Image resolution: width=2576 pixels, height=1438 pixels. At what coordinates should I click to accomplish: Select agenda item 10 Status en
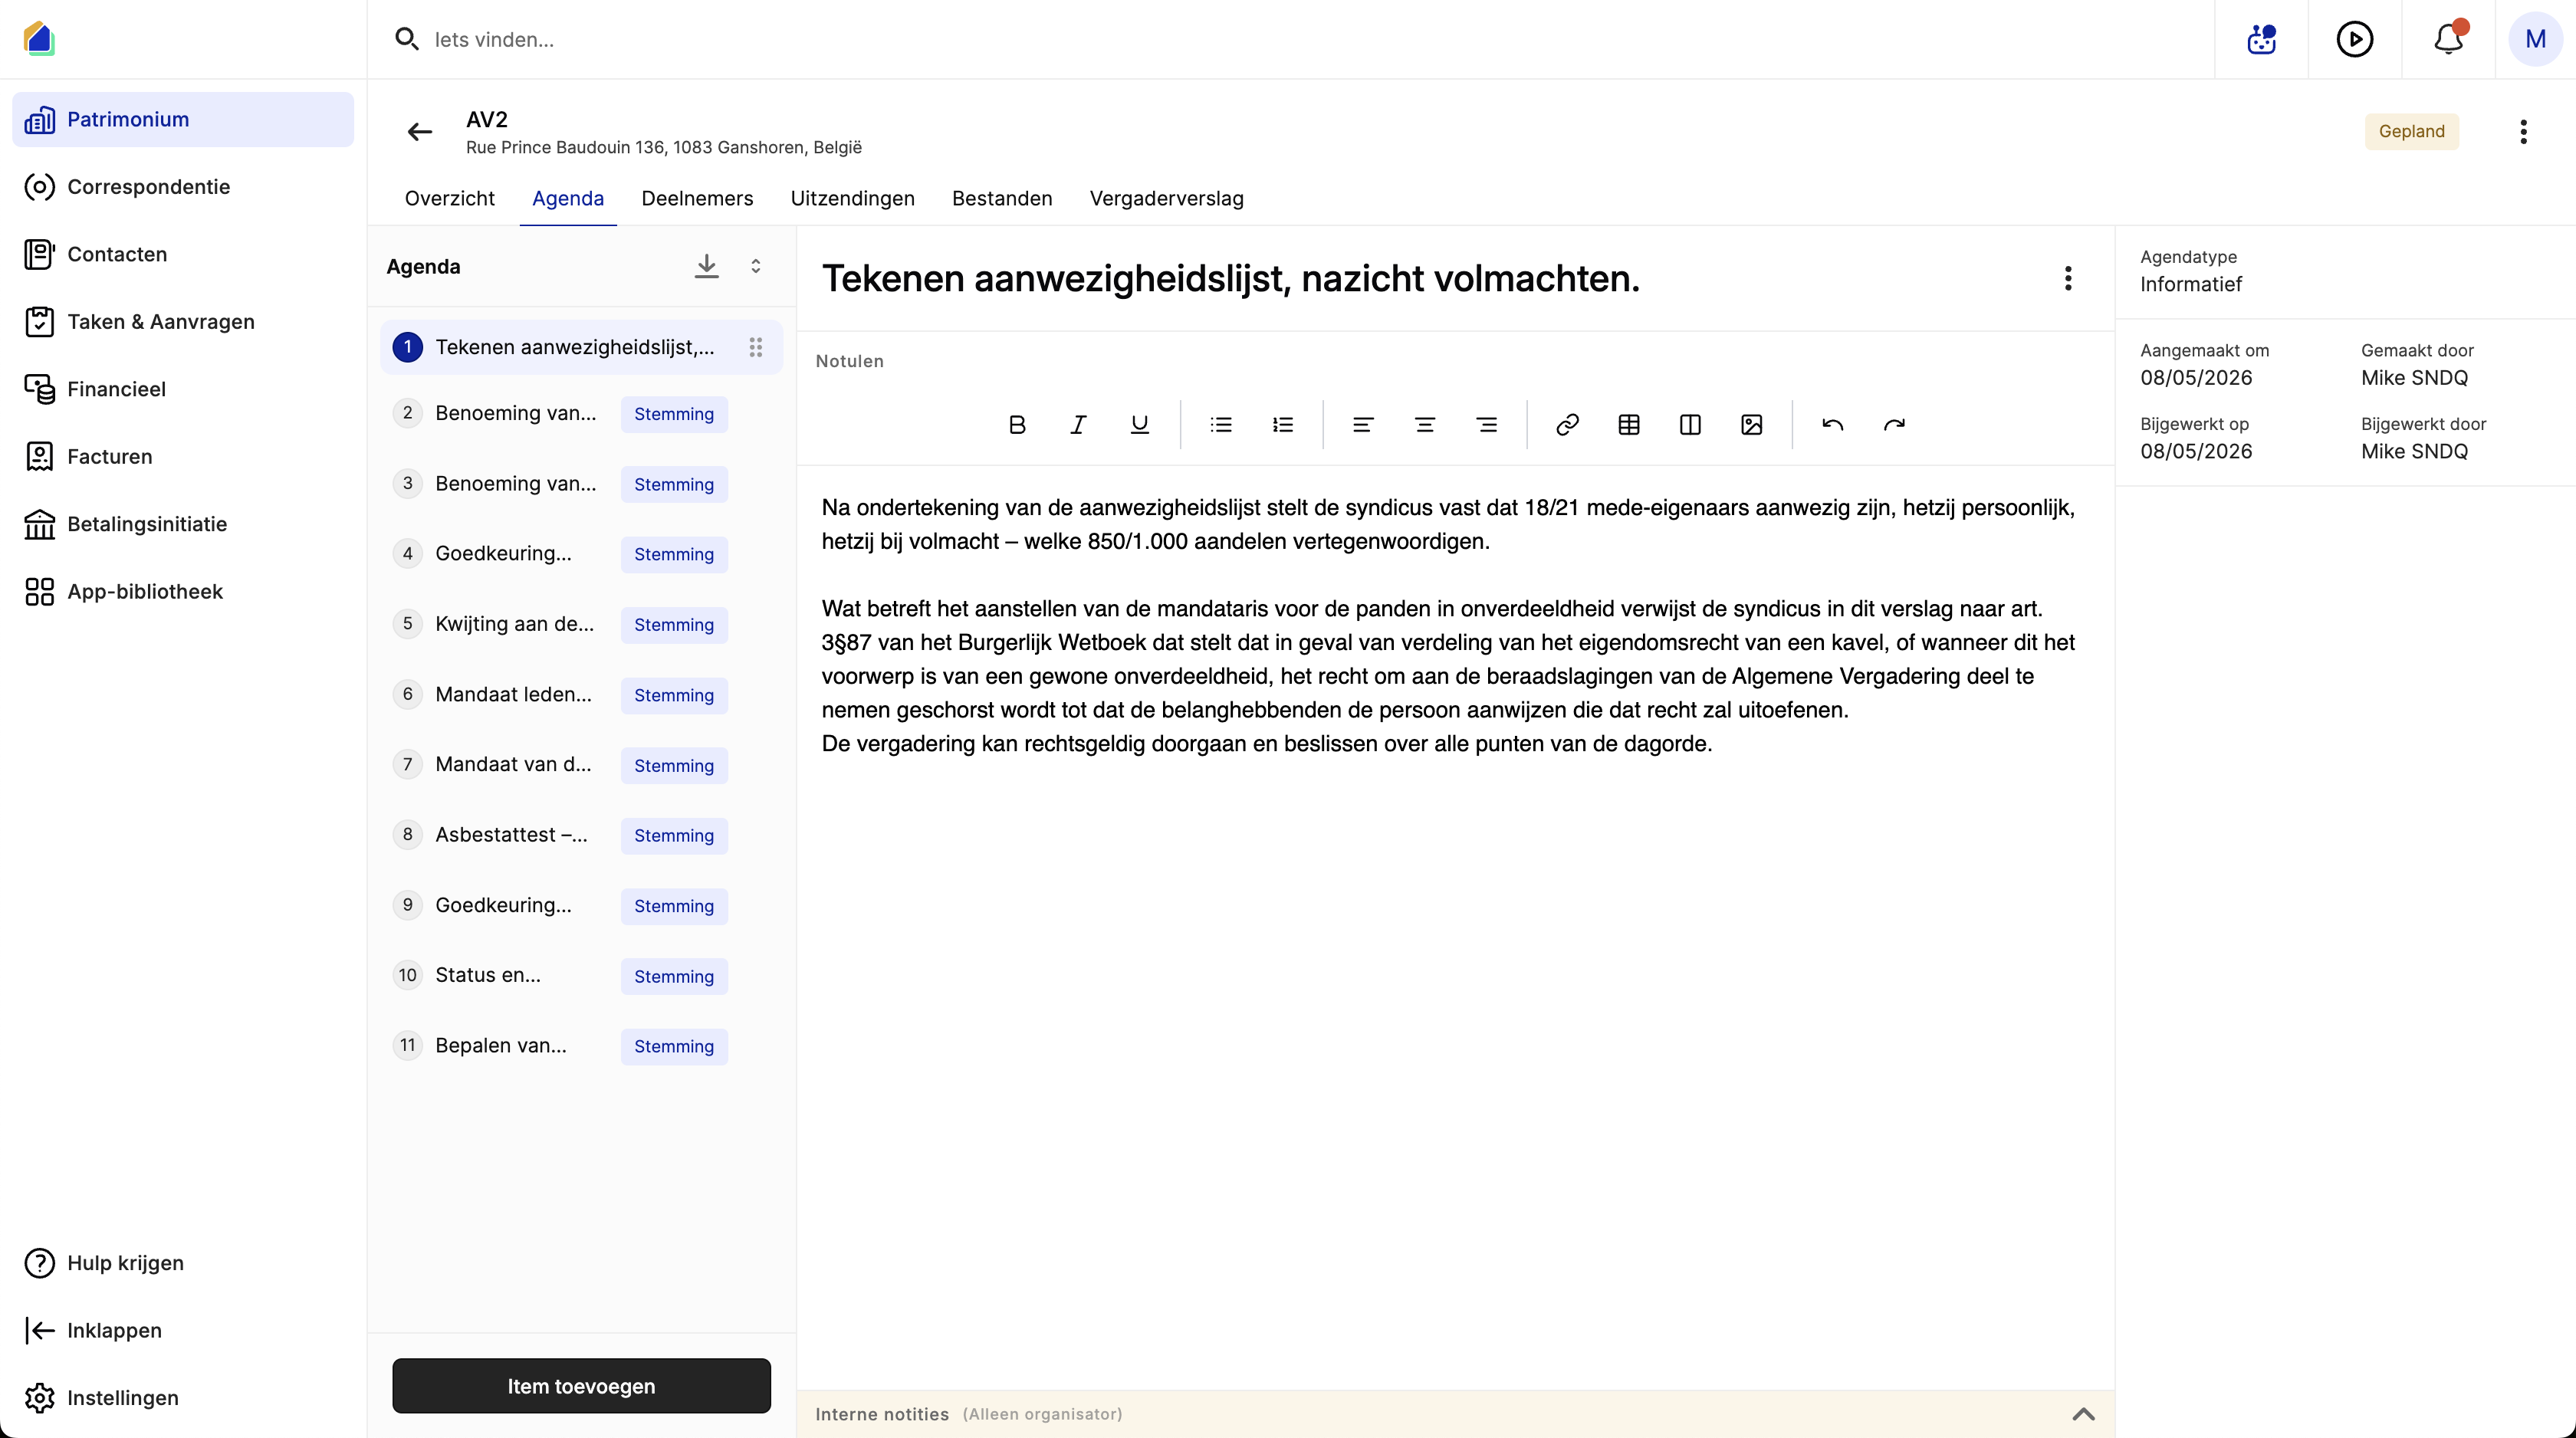(x=581, y=976)
